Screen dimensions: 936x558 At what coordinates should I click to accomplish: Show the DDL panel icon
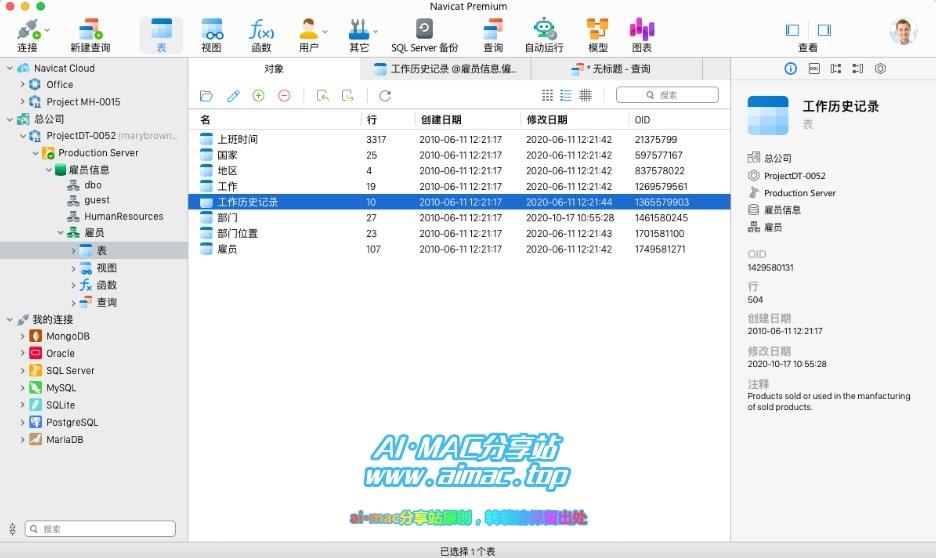pyautogui.click(x=814, y=69)
